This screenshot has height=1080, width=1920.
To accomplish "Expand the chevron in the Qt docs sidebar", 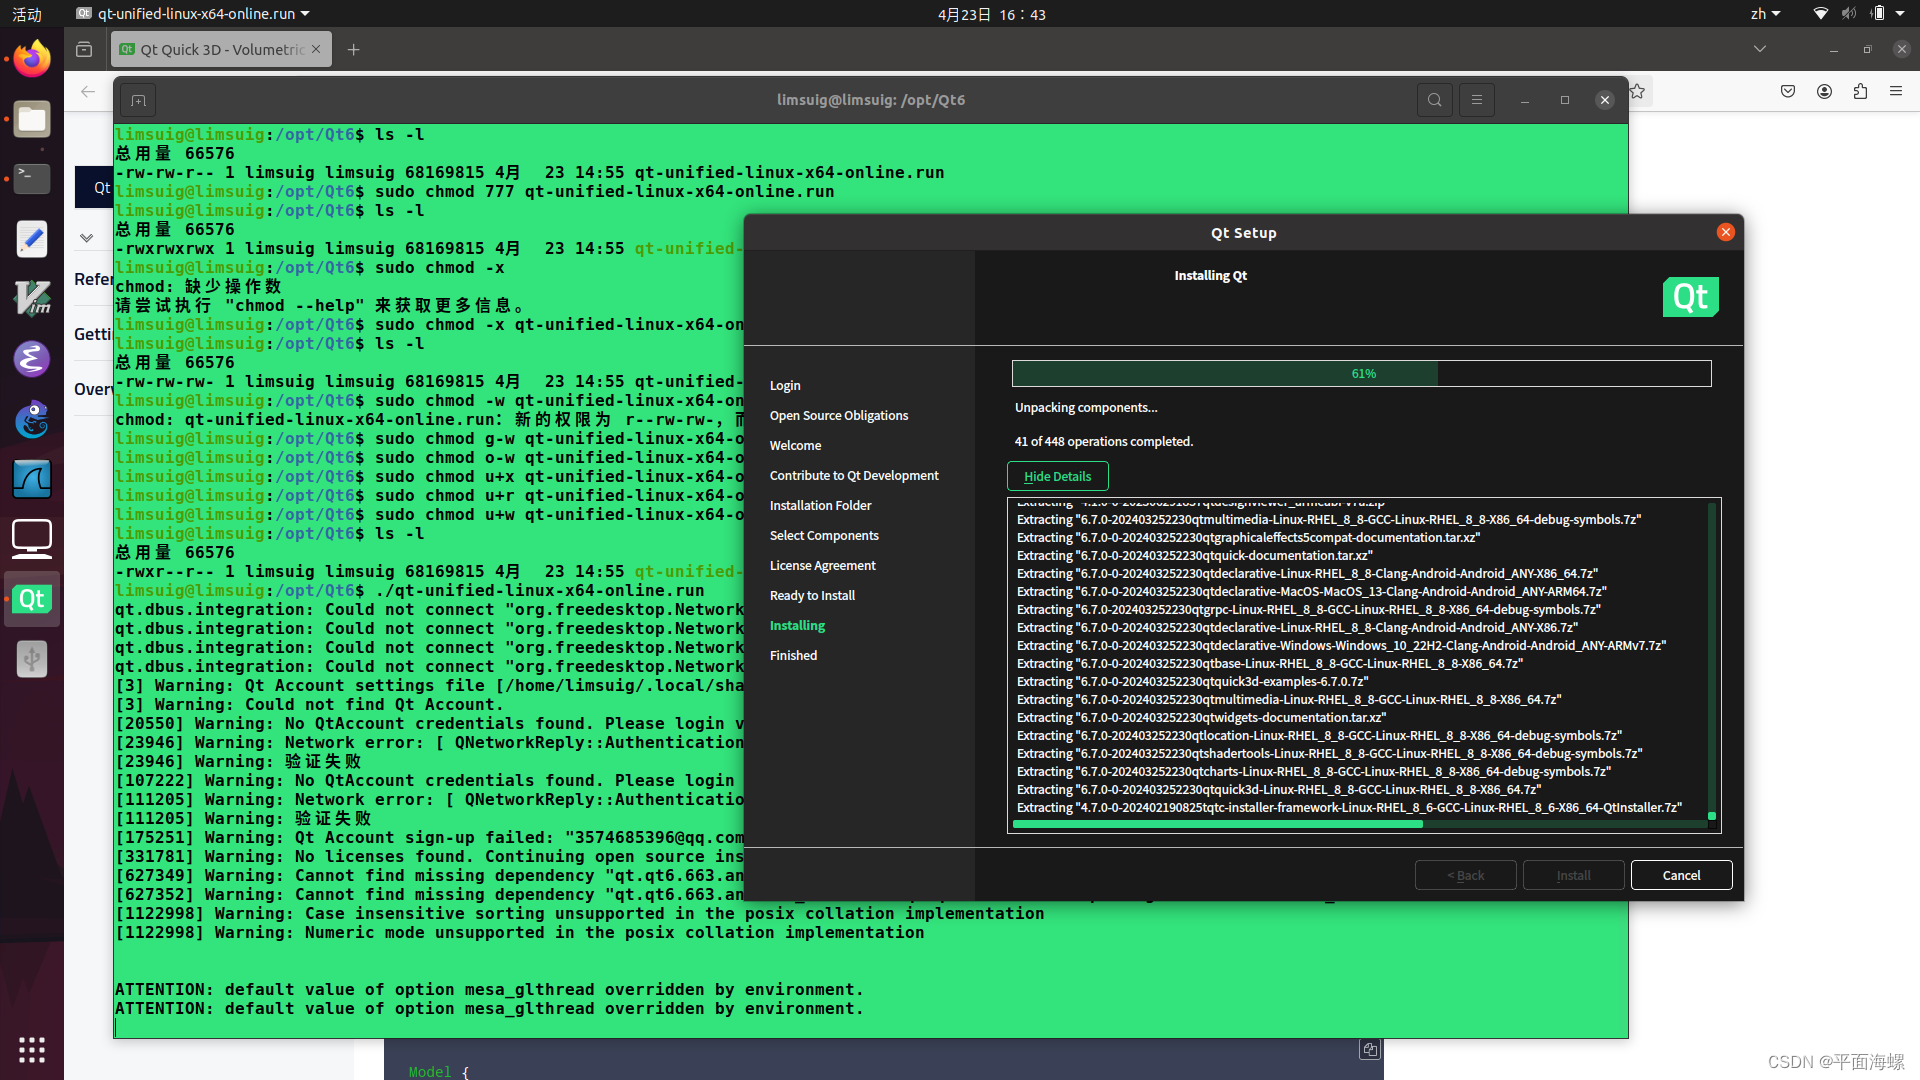I will (x=87, y=238).
